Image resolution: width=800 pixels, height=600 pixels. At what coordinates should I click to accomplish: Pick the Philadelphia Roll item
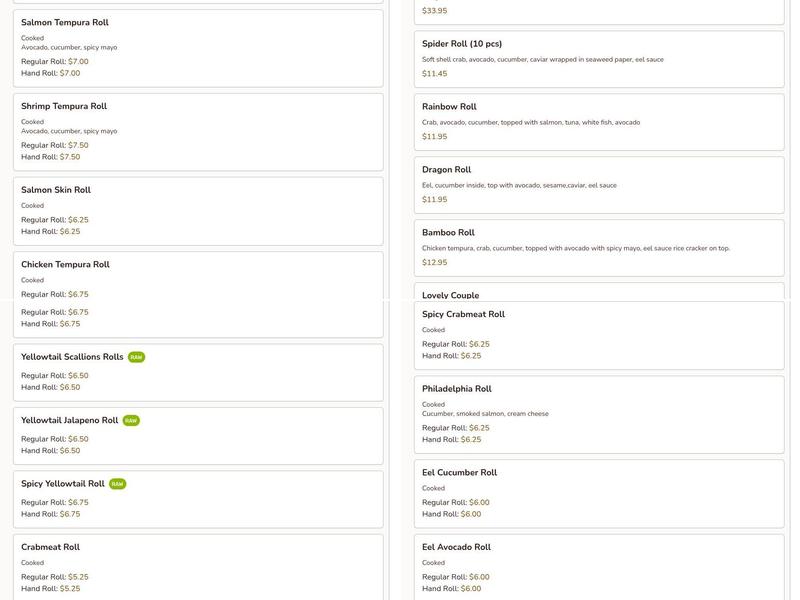[x=456, y=389]
